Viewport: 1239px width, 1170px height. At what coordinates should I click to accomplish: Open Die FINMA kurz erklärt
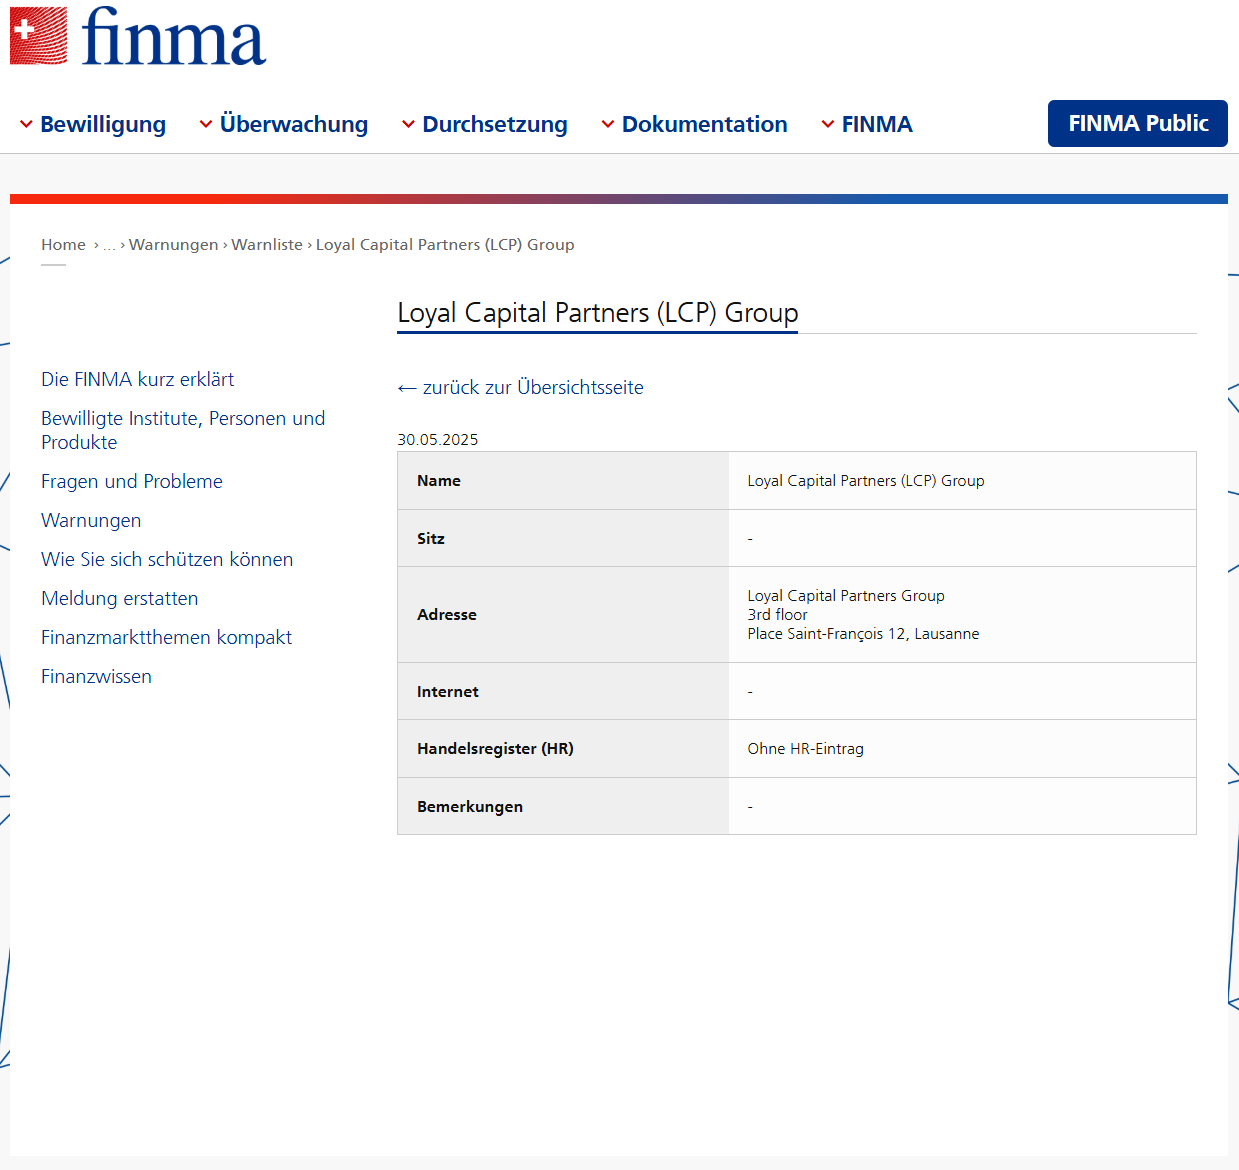(137, 379)
